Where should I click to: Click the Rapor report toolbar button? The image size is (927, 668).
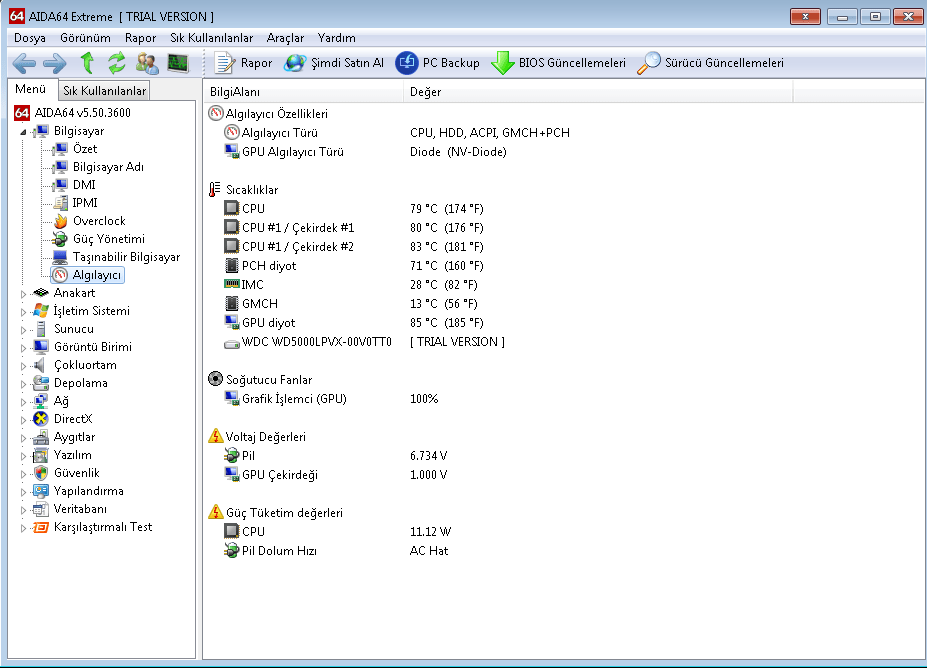243,63
